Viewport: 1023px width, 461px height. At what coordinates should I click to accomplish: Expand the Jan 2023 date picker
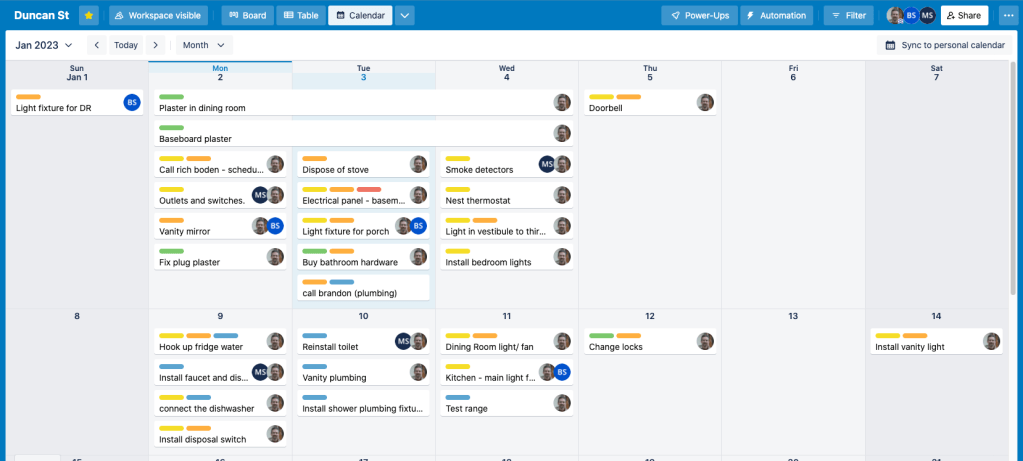pyautogui.click(x=43, y=45)
